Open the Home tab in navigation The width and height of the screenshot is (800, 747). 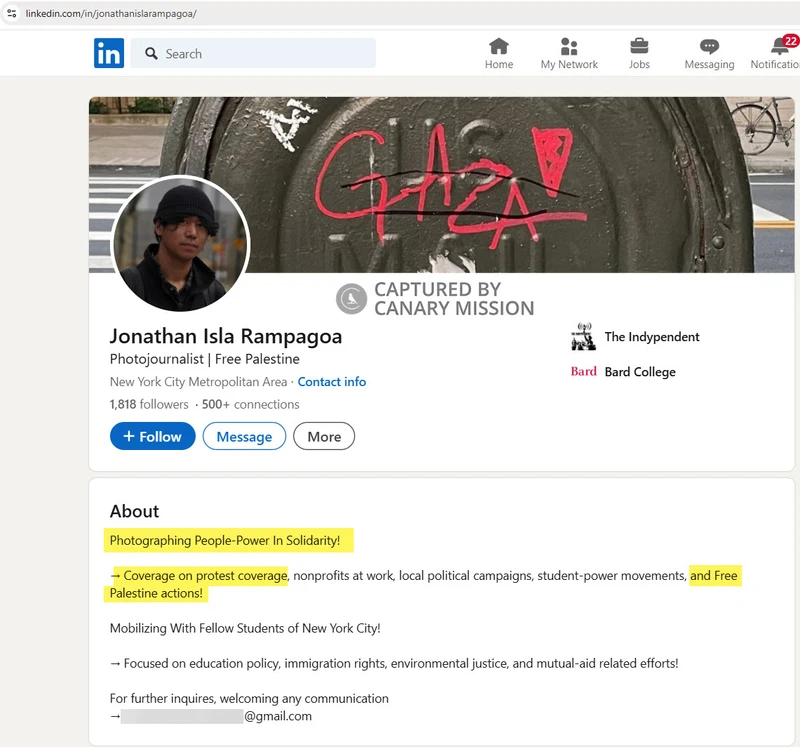coord(498,54)
